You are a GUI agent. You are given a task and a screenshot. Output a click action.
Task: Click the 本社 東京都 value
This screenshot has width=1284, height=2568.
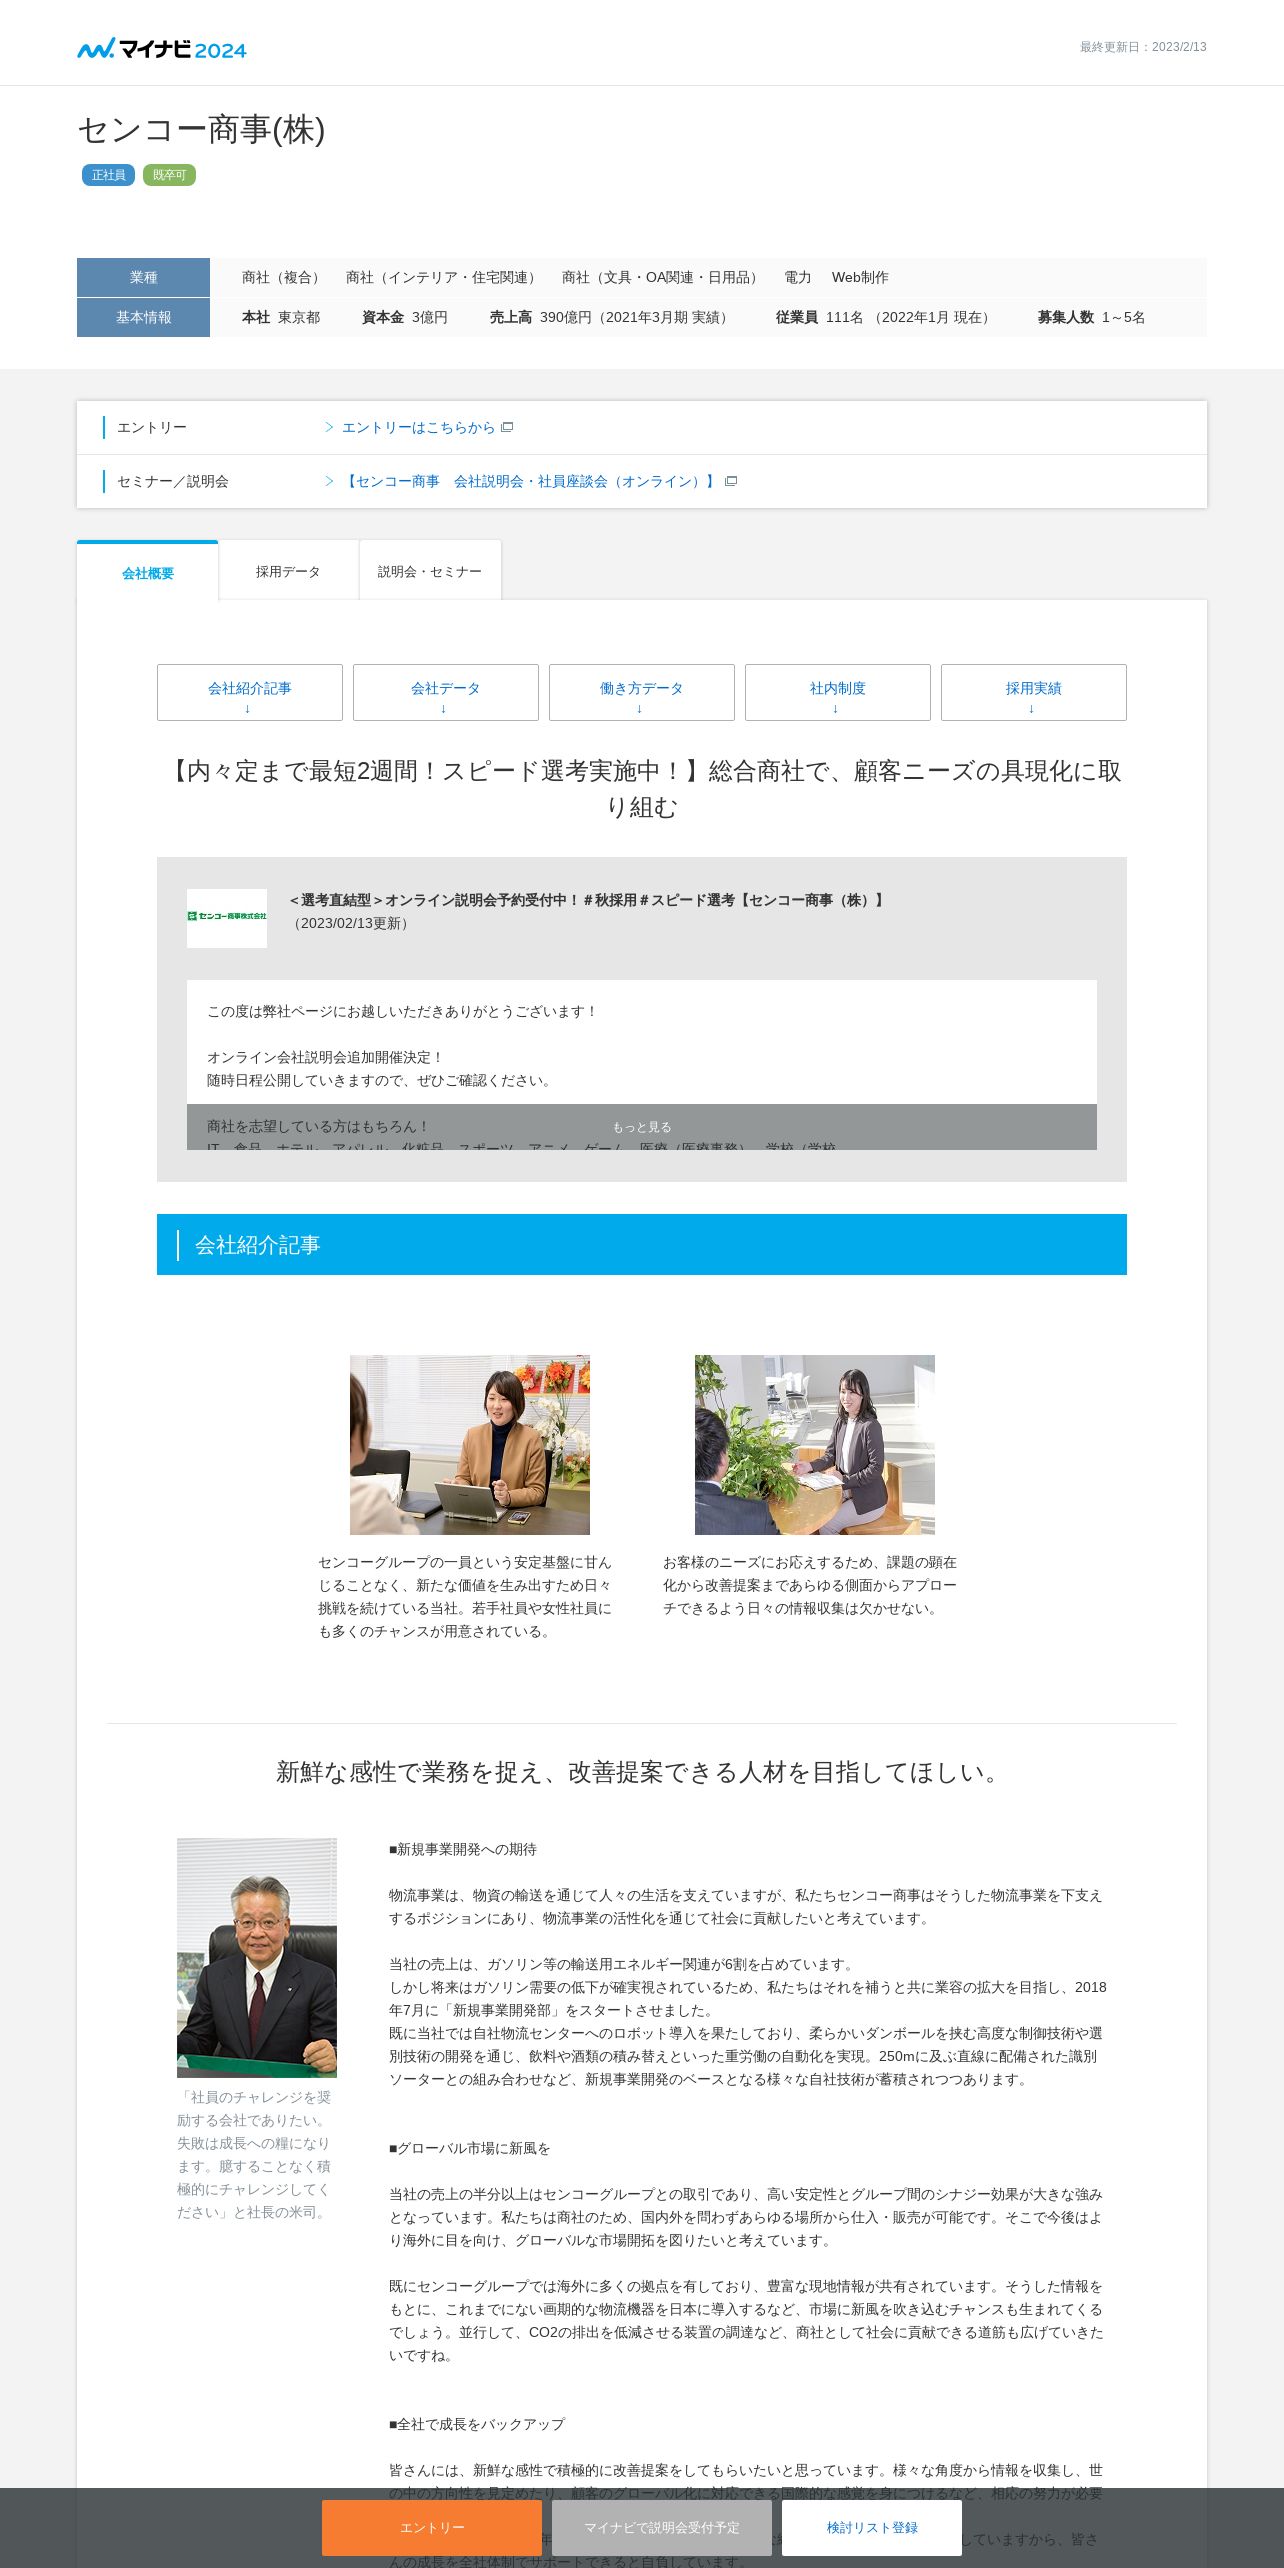[x=281, y=317]
